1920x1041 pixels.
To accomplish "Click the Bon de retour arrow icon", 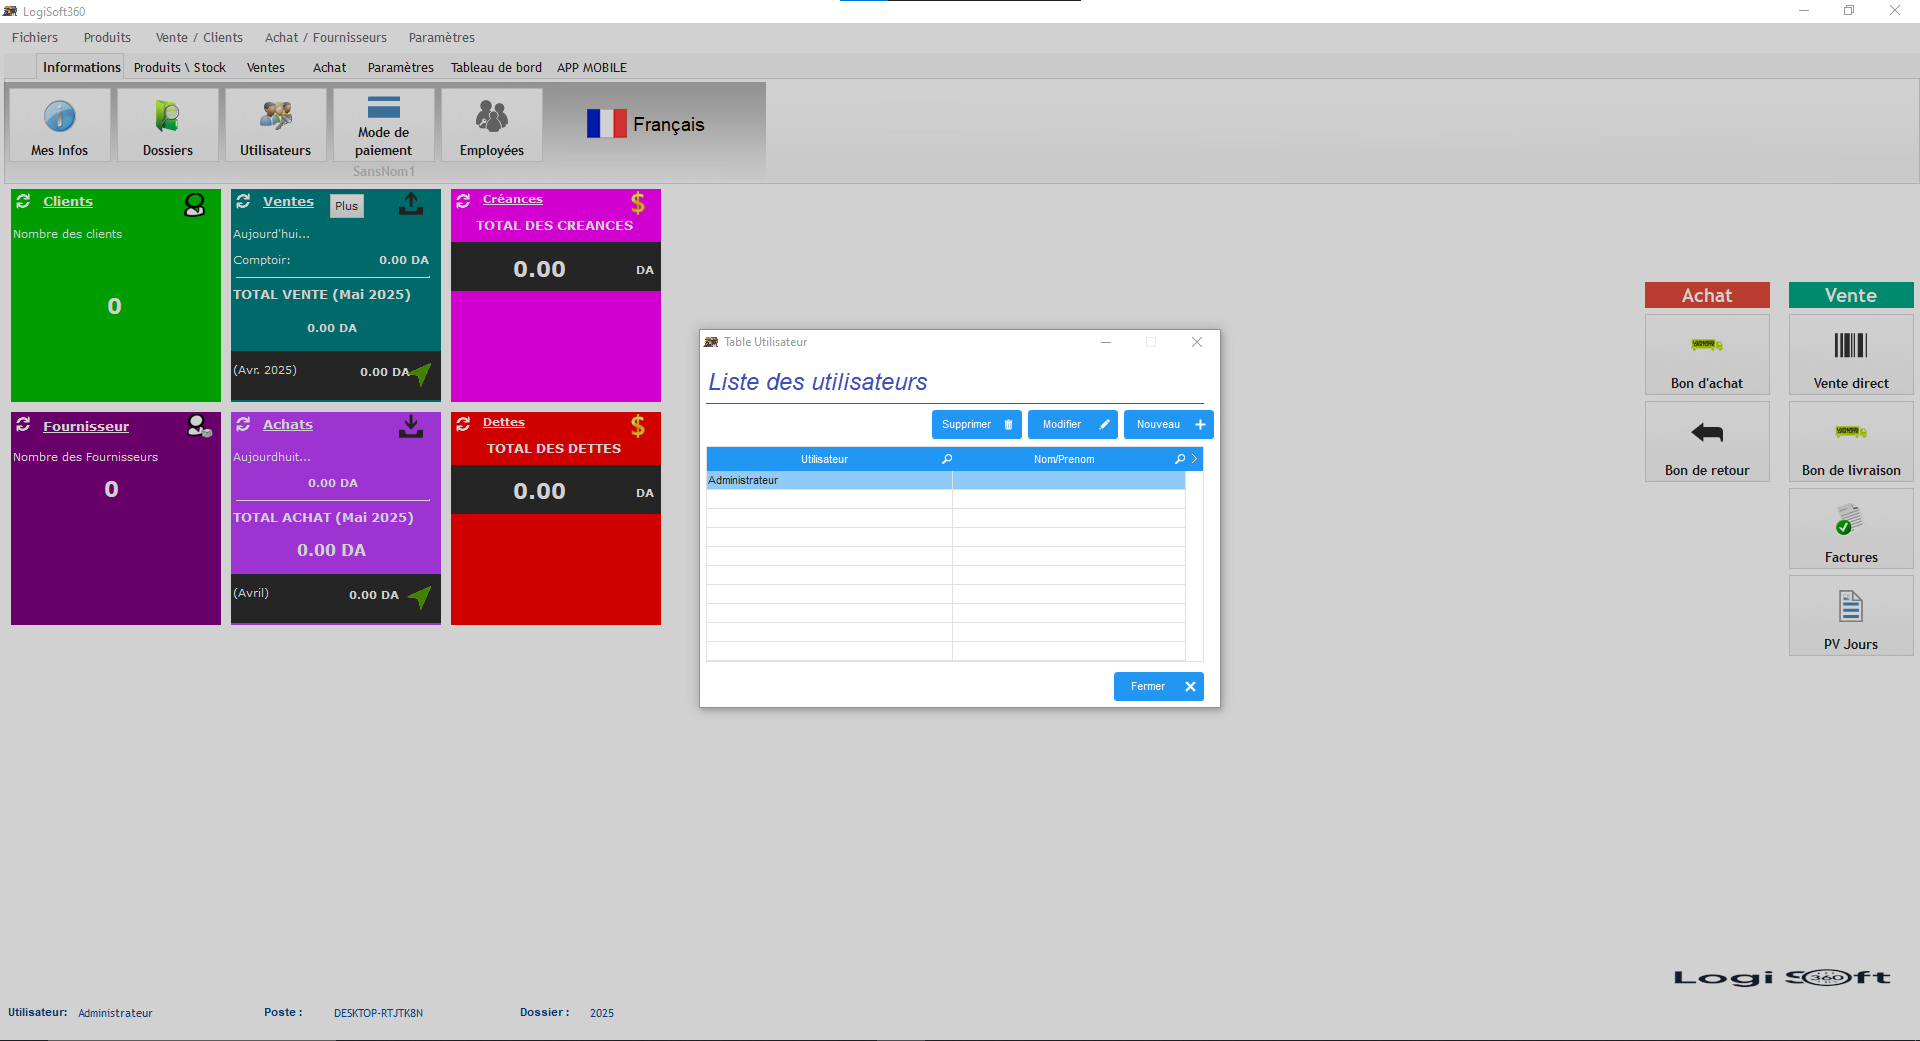I will point(1707,433).
